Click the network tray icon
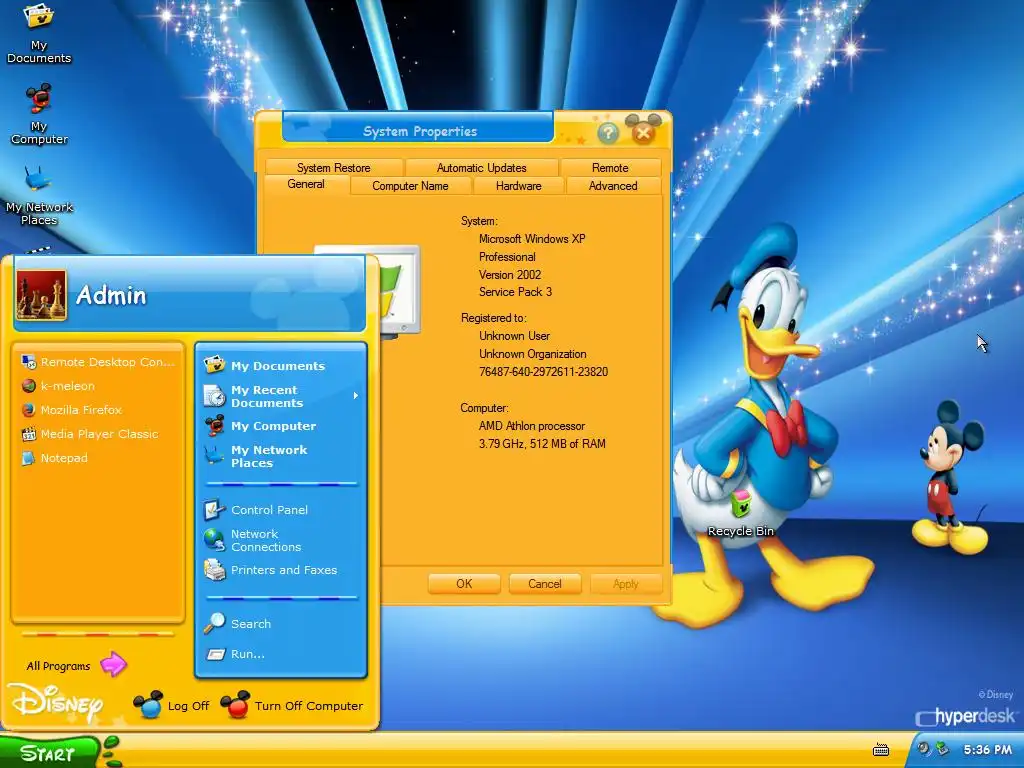The width and height of the screenshot is (1024, 768). [x=942, y=748]
